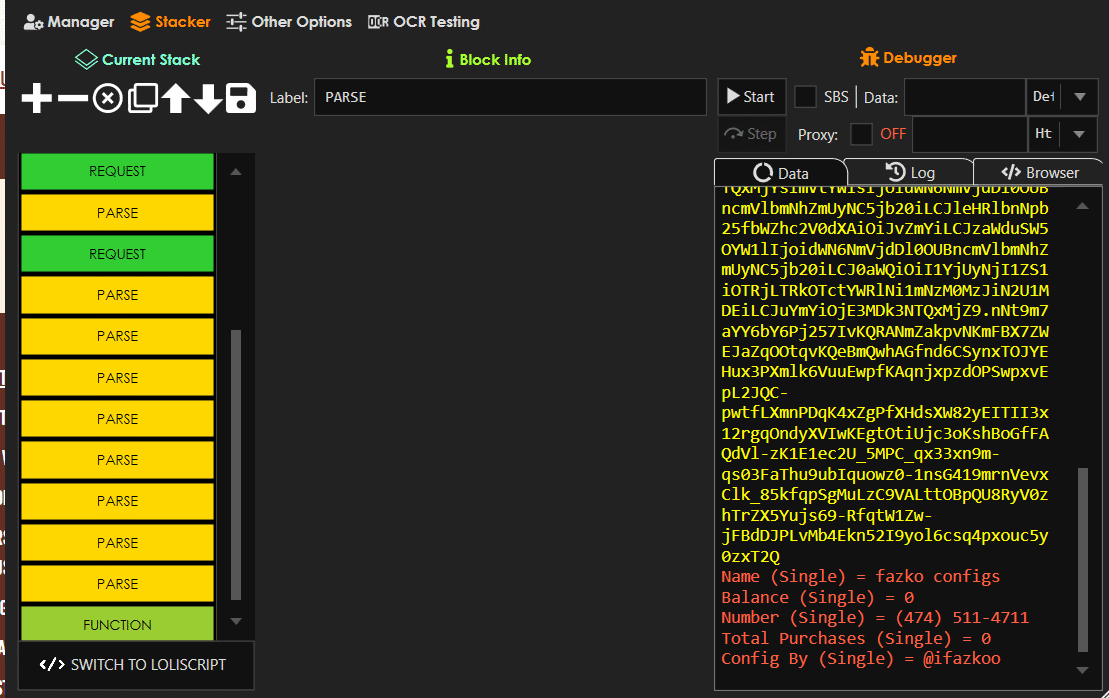Image resolution: width=1109 pixels, height=698 pixels.
Task: Enable the SBS checkbox
Action: point(805,96)
